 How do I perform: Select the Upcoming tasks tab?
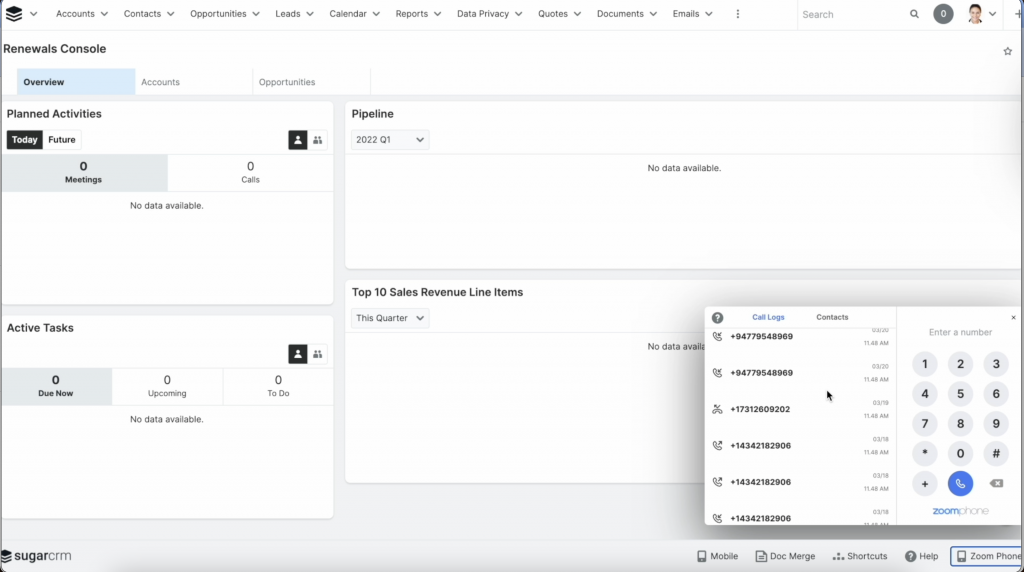pyautogui.click(x=167, y=386)
